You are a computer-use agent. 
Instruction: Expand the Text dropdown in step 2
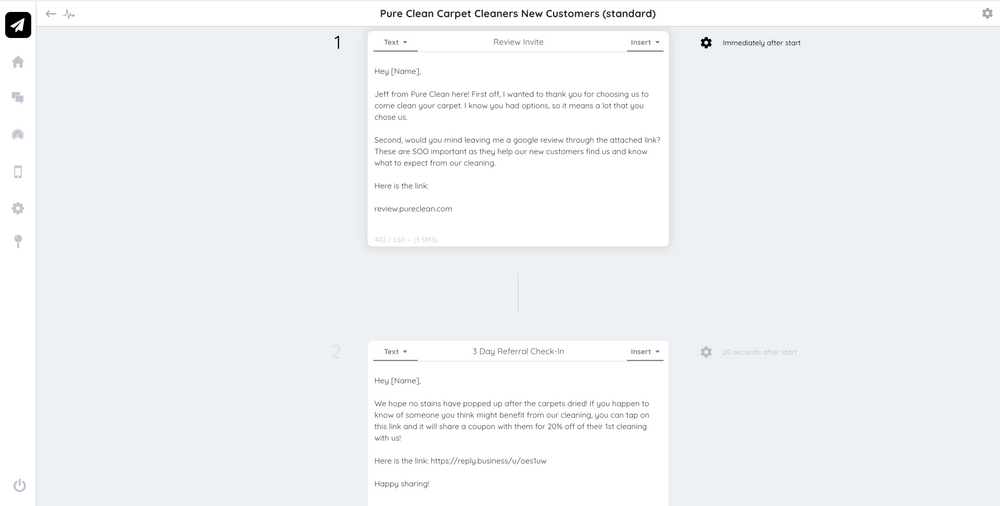click(x=396, y=352)
